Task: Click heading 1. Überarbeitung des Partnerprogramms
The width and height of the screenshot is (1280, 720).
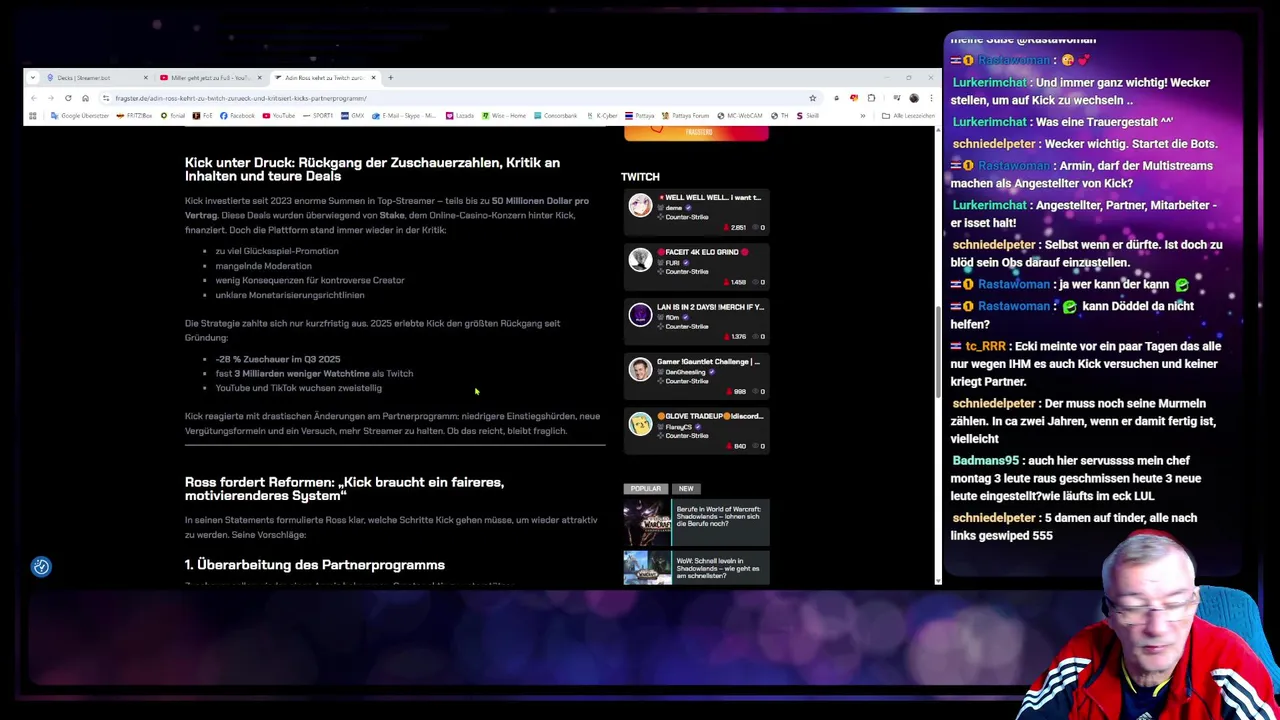Action: [x=315, y=565]
